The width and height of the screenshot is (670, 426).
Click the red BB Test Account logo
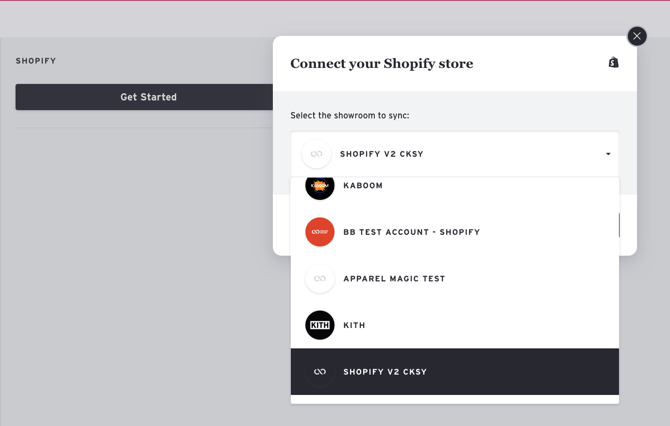(320, 232)
